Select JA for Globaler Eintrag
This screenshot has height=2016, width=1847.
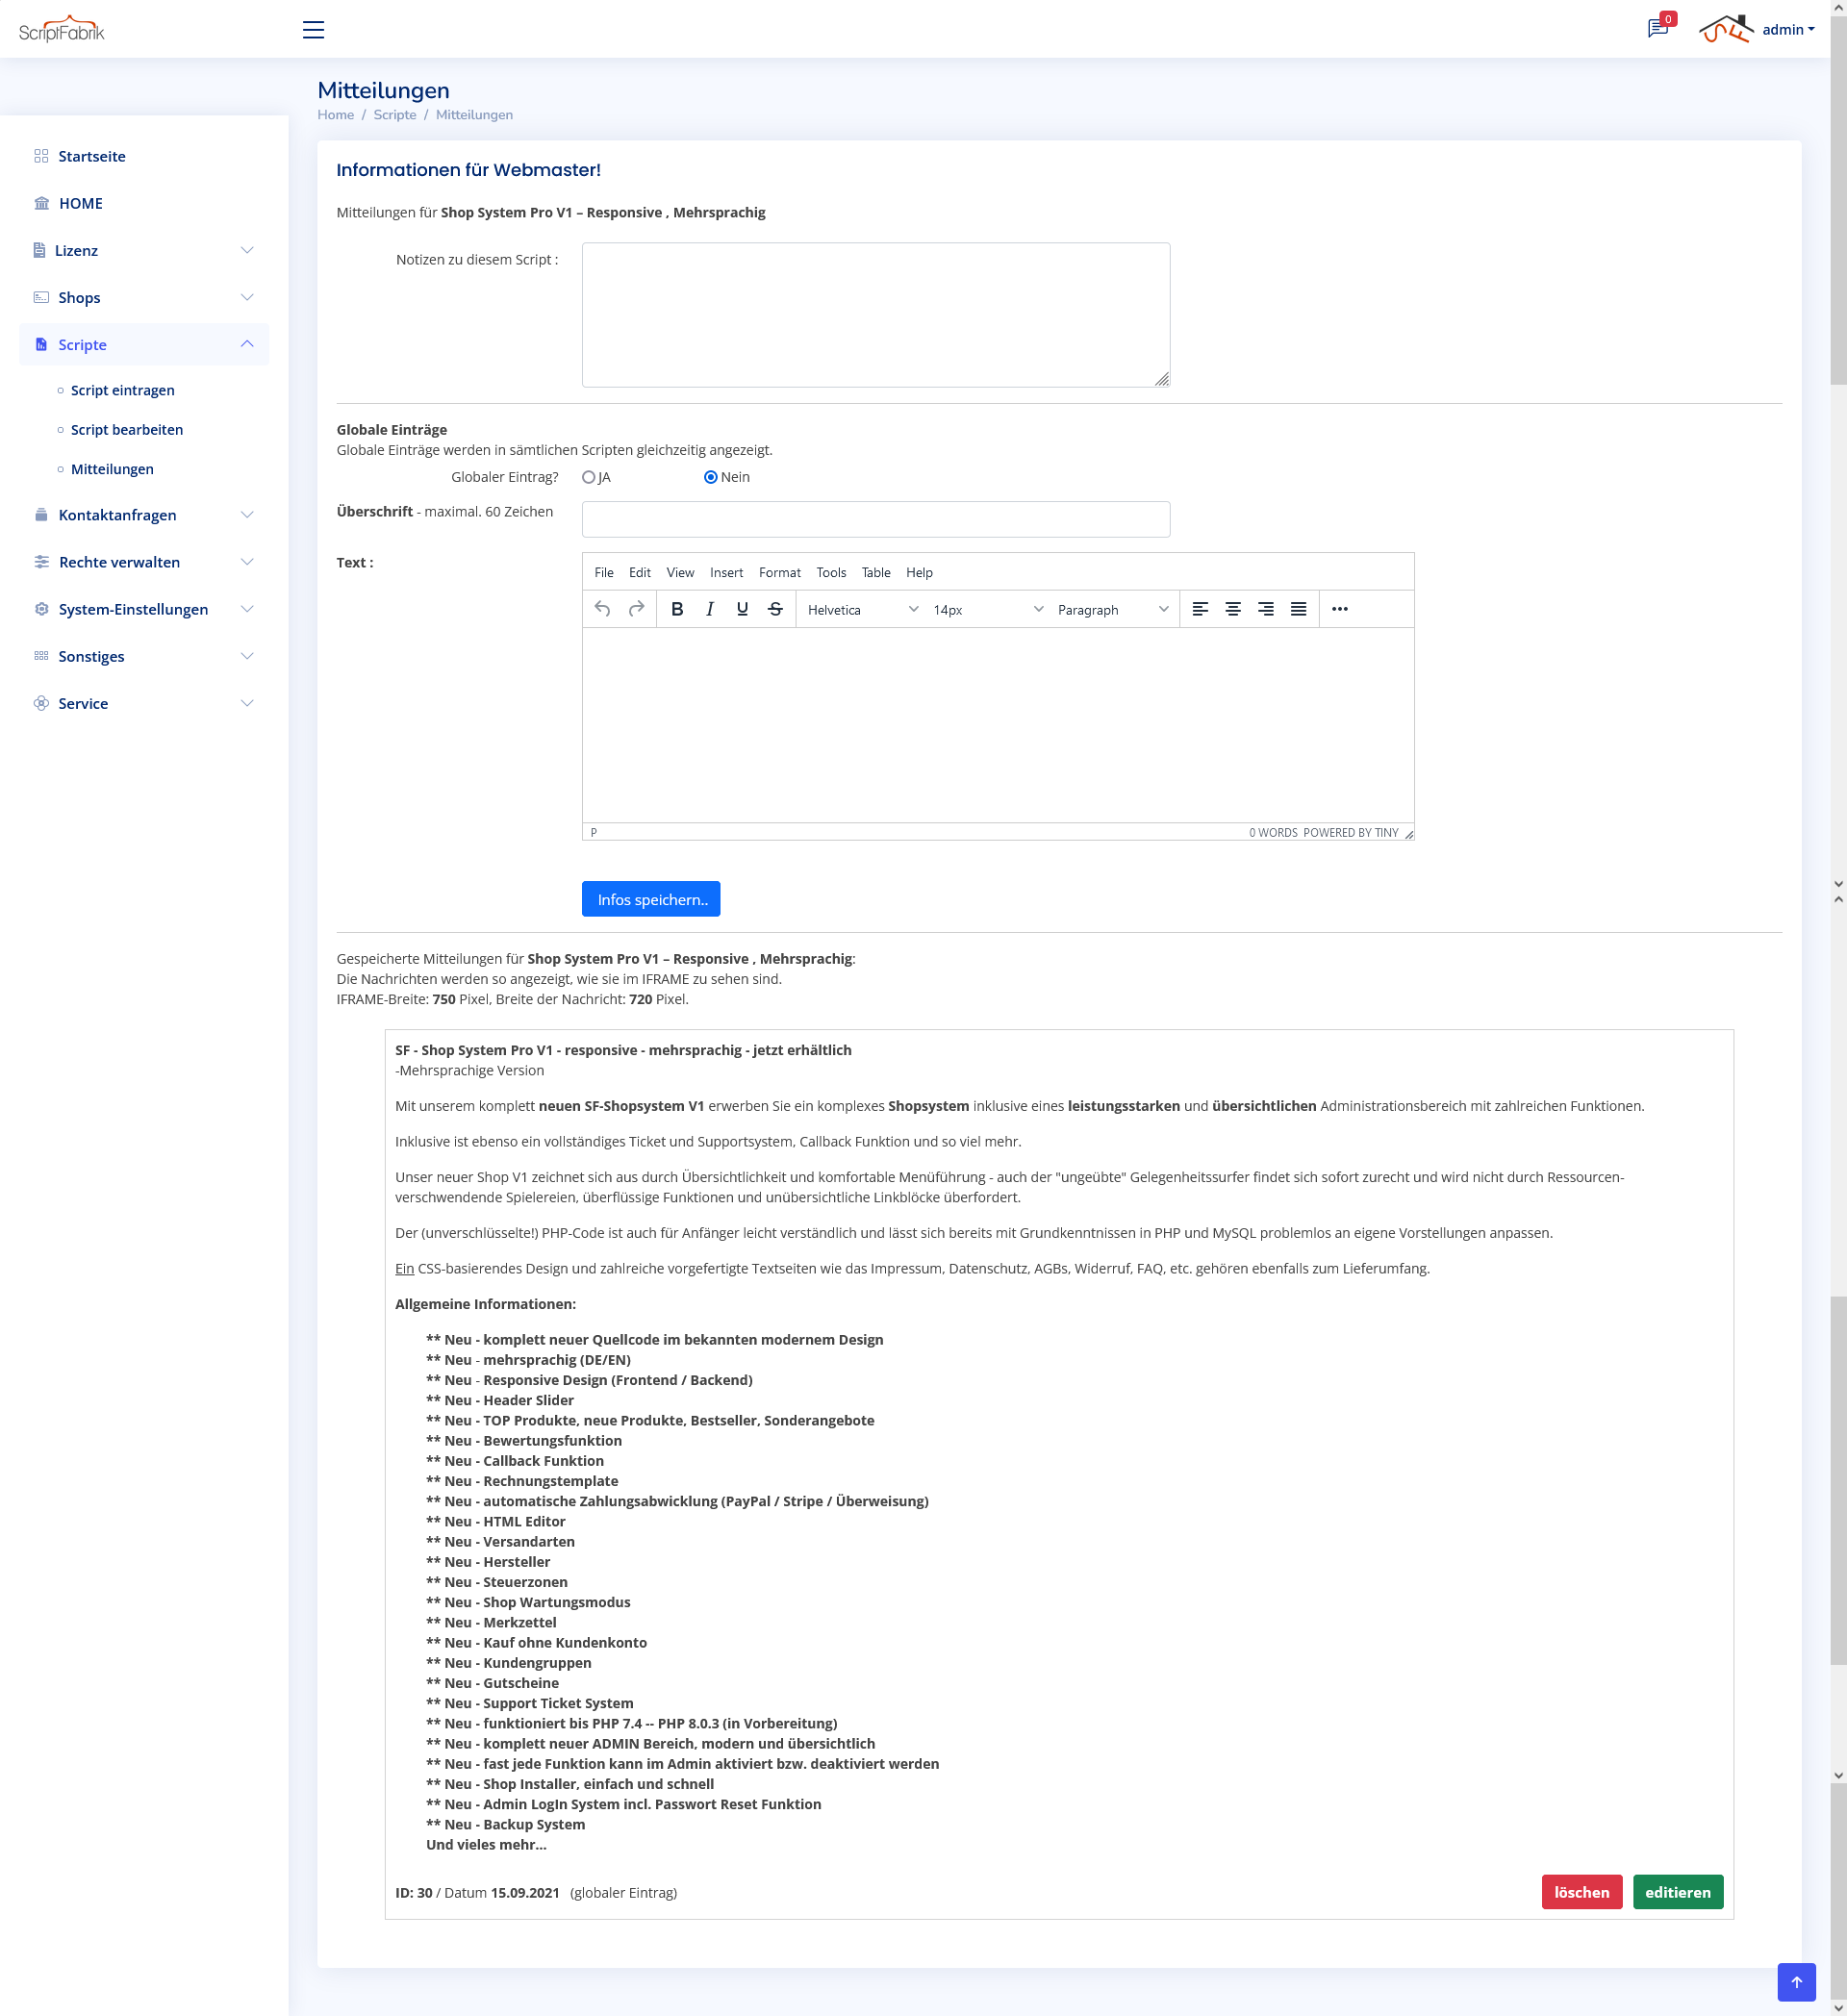click(x=589, y=477)
